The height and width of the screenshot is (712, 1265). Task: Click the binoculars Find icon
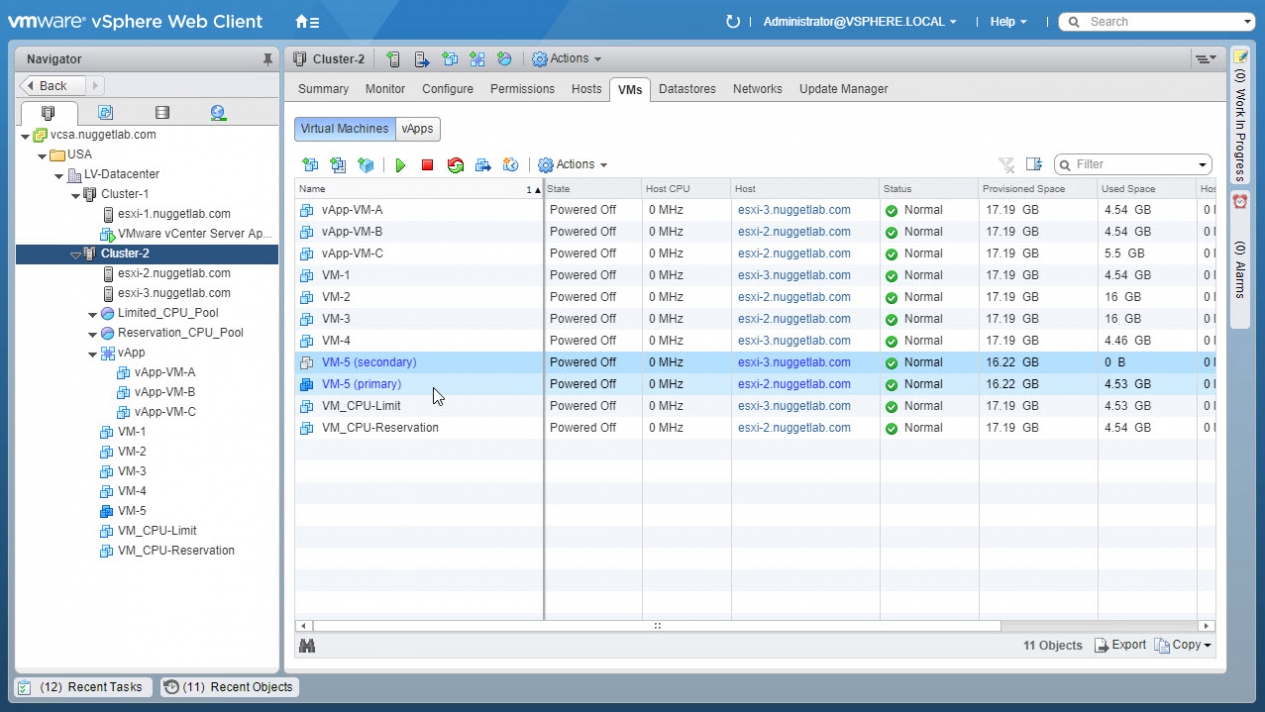[307, 646]
